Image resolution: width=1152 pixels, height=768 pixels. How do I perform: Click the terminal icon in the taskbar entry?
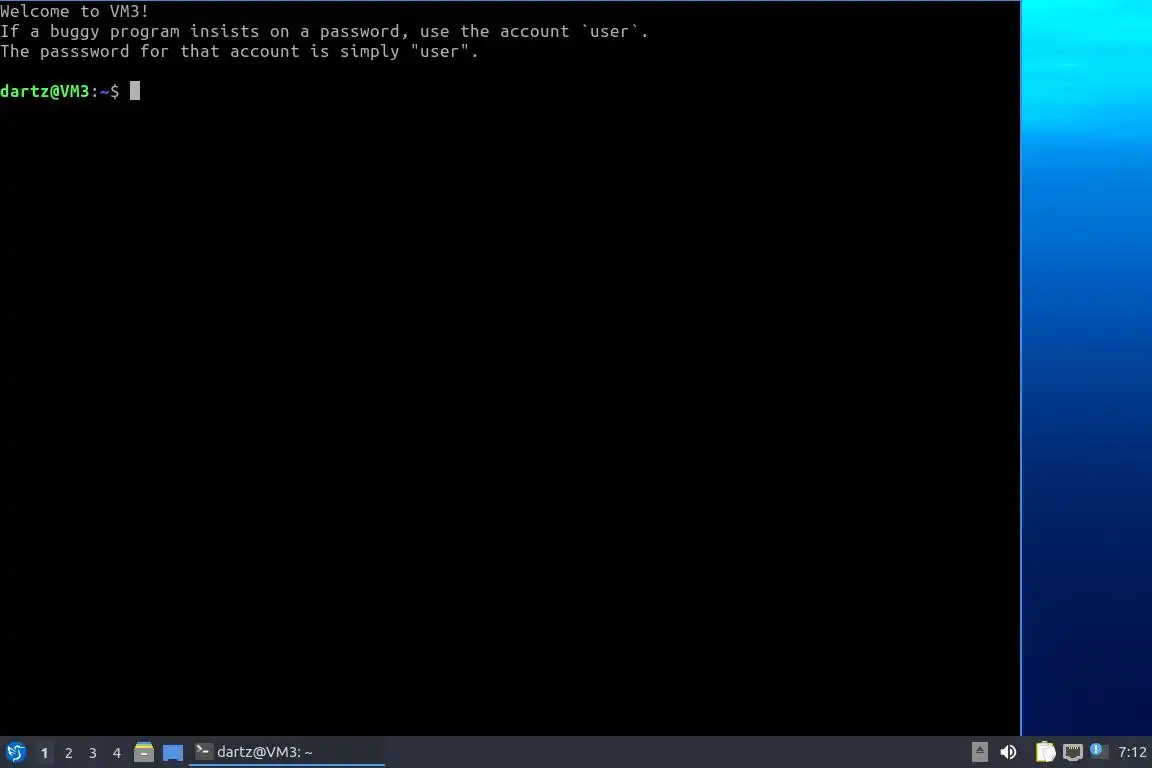203,750
